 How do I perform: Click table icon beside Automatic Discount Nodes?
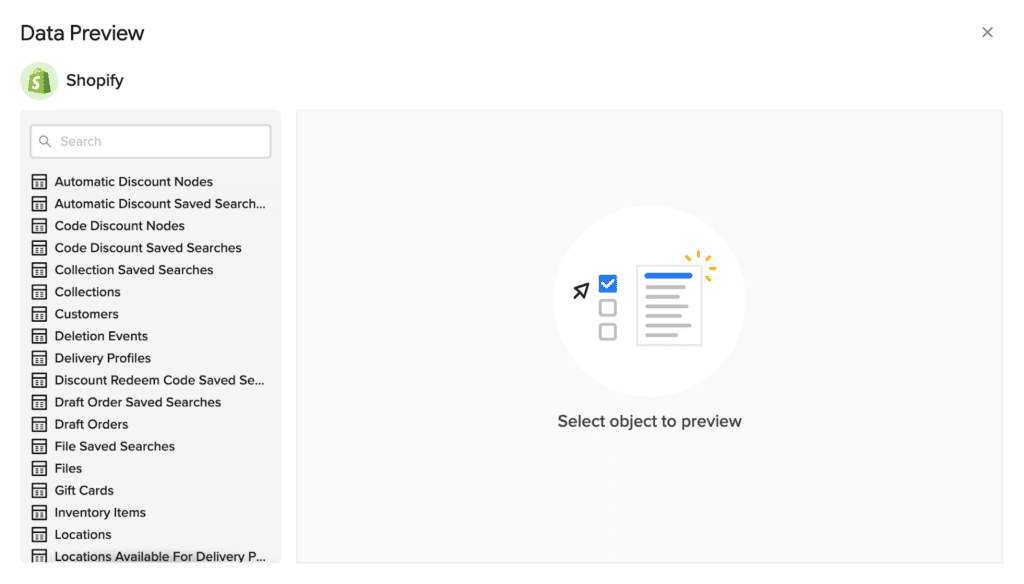[x=39, y=182]
